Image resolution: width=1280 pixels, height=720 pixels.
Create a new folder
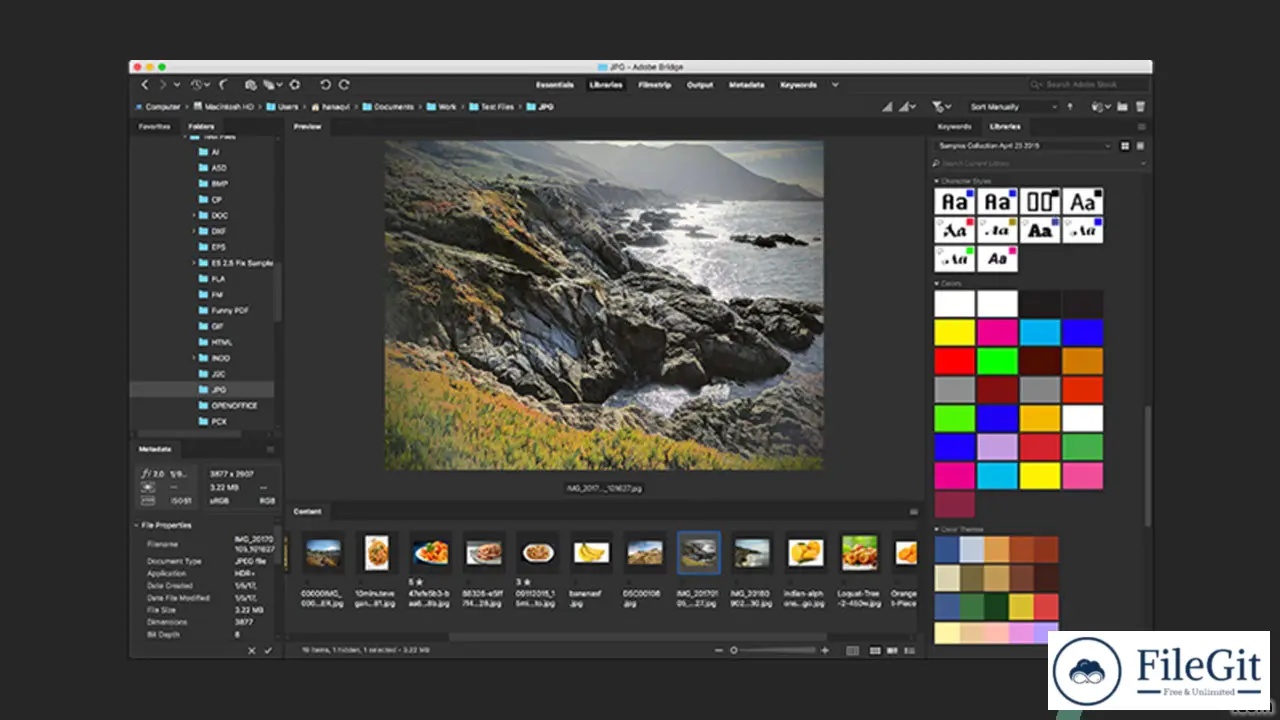tap(1122, 107)
